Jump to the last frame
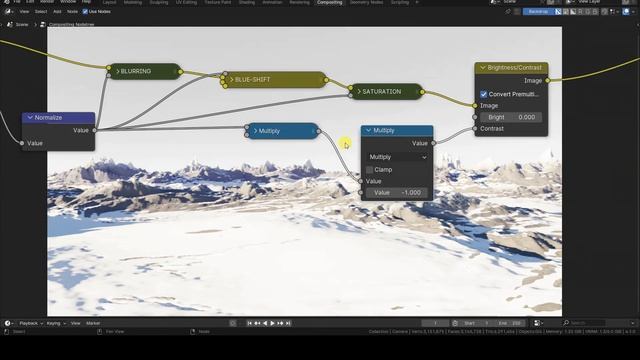Image resolution: width=640 pixels, height=360 pixels. pos(288,323)
